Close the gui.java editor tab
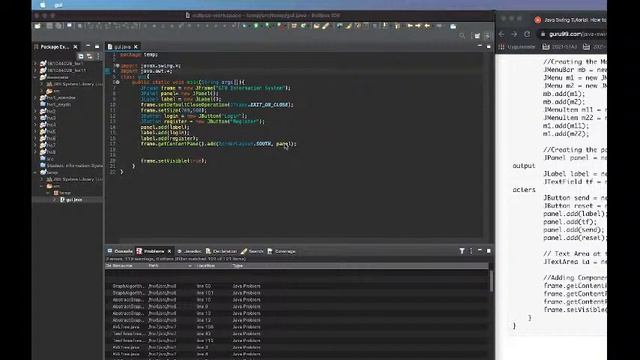 136,47
